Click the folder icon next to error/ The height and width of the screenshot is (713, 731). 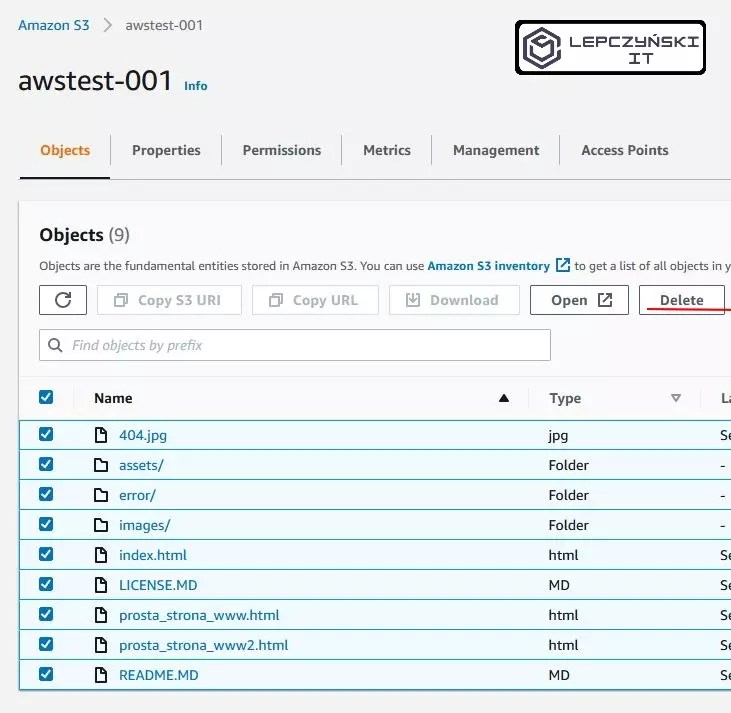[101, 495]
